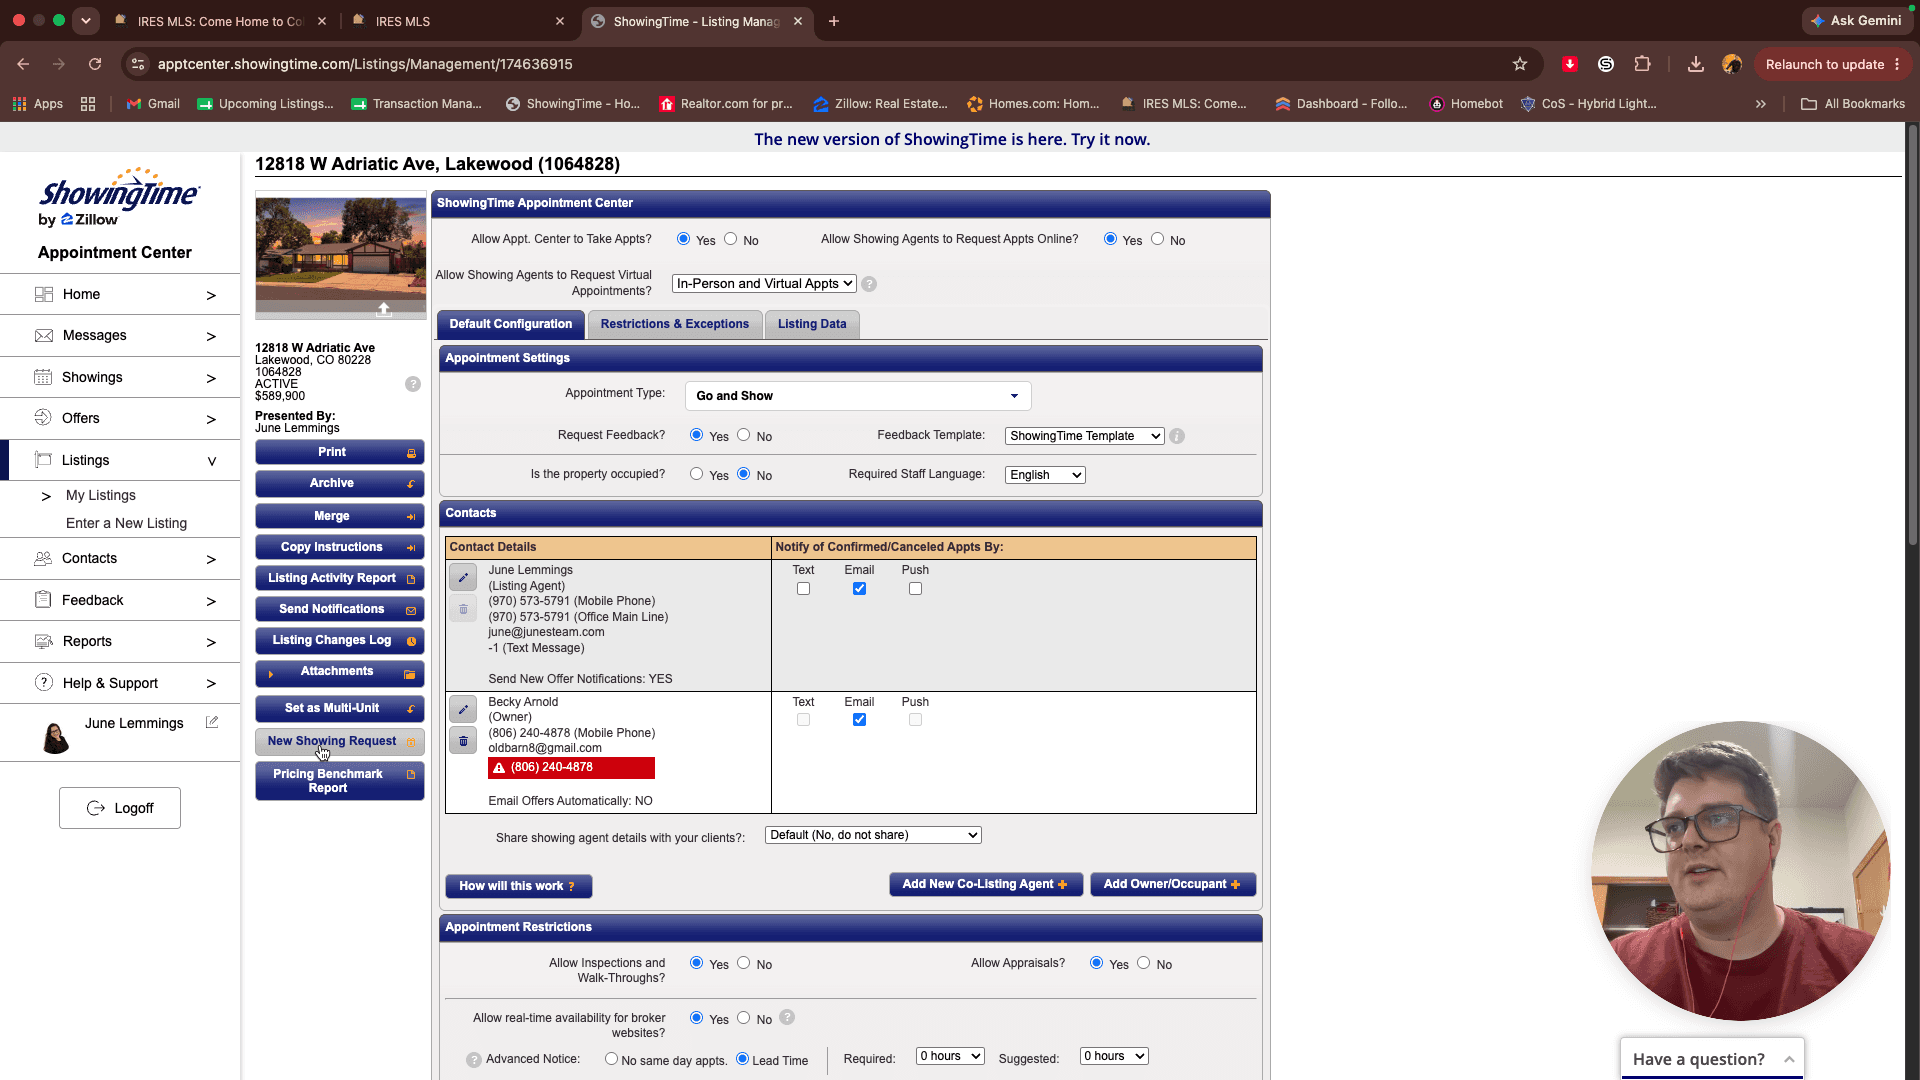Uncheck Email notification for Becky Arnold
The height and width of the screenshot is (1080, 1920).
click(859, 720)
